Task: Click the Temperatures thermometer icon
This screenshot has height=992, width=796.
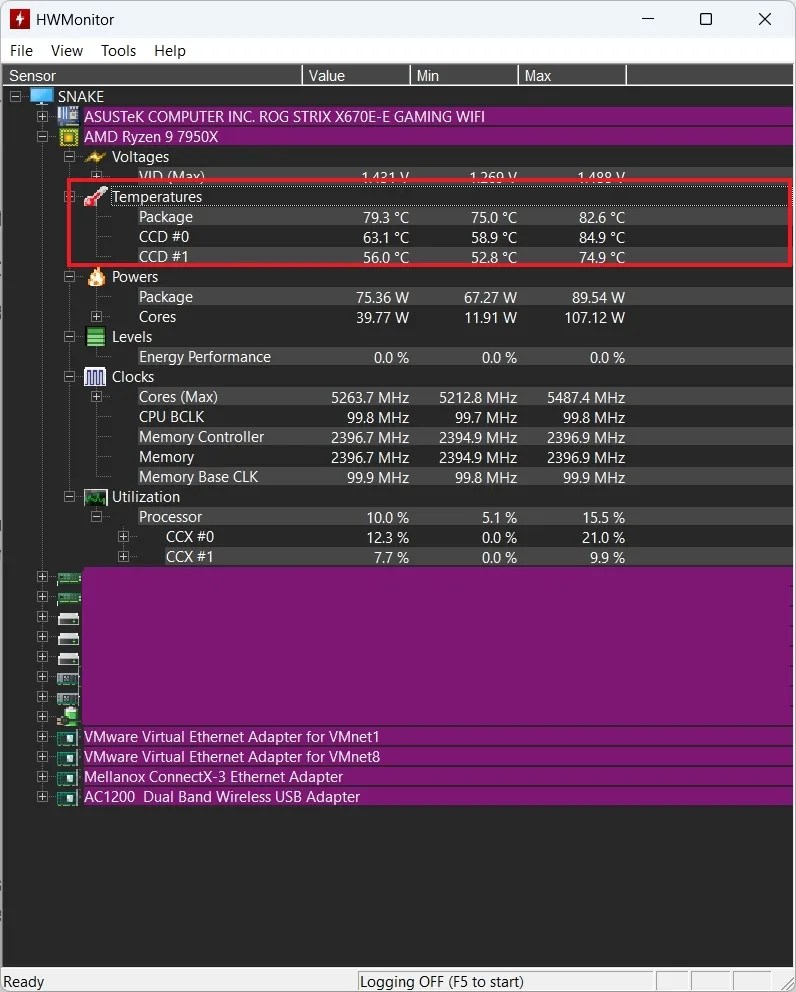Action: (x=96, y=196)
